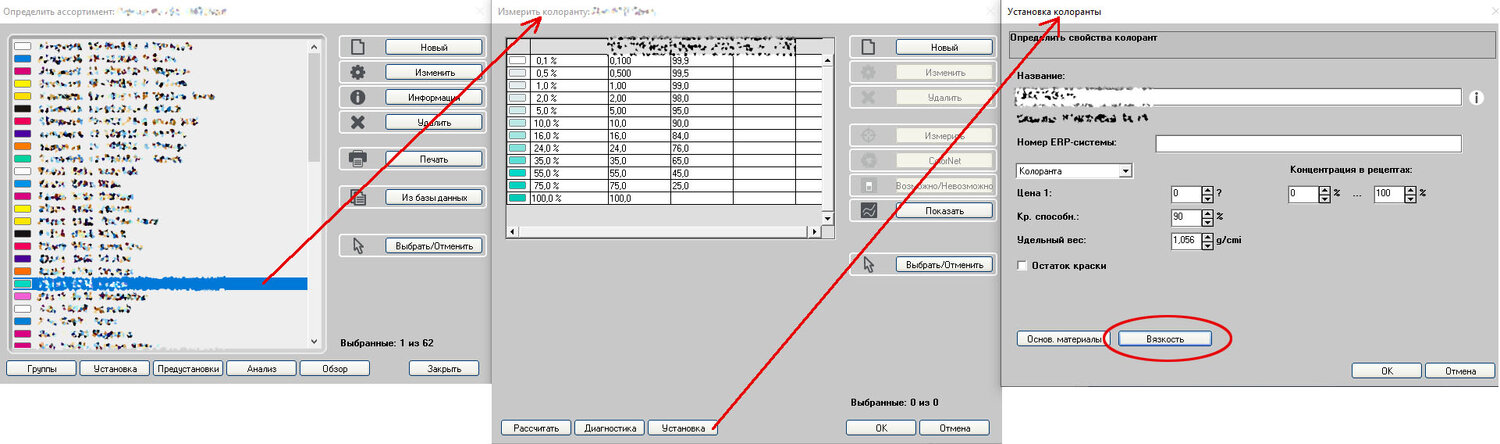Viewport: 1500px width, 444px height.
Task: Click the teal swatch of the highlighted list row
Action: tap(22, 284)
